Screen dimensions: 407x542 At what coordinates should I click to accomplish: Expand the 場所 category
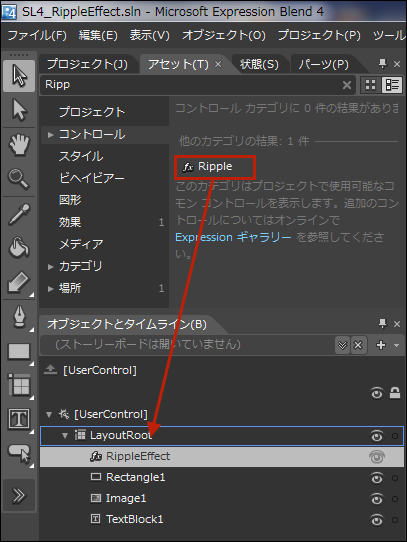[x=50, y=289]
